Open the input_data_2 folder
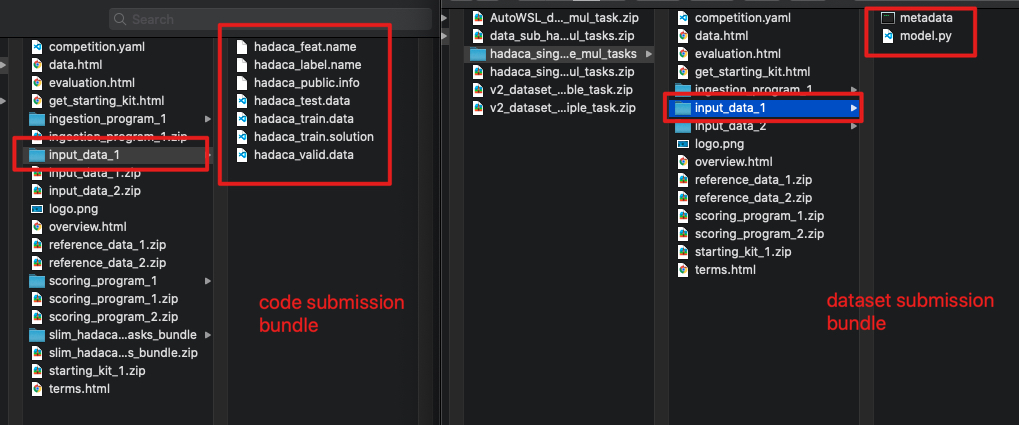The height and width of the screenshot is (425, 1019). [730, 126]
